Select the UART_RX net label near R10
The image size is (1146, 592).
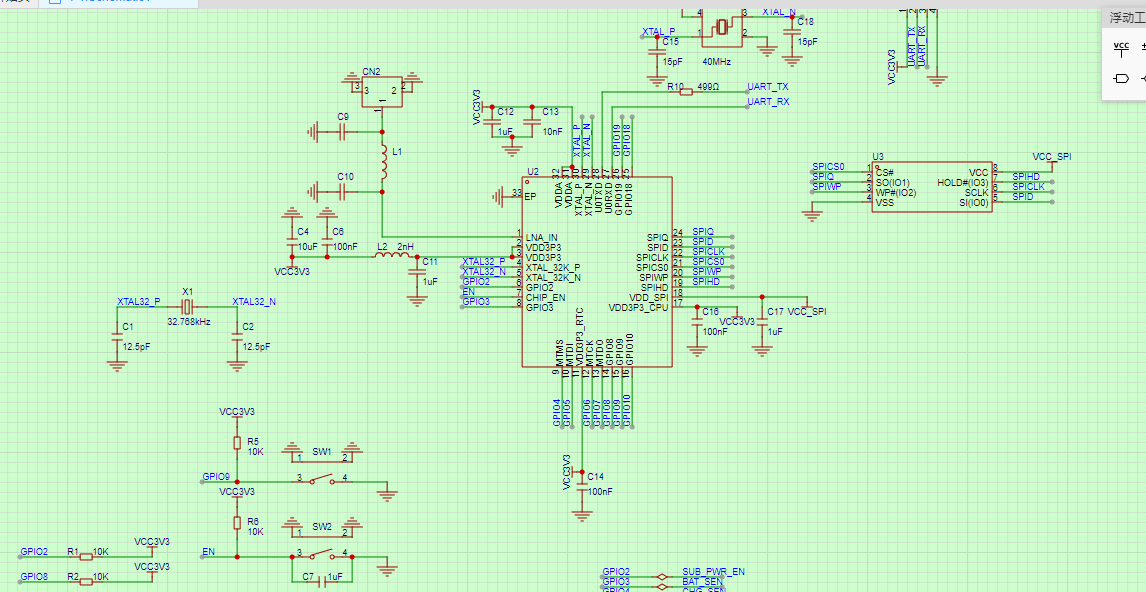pos(768,102)
